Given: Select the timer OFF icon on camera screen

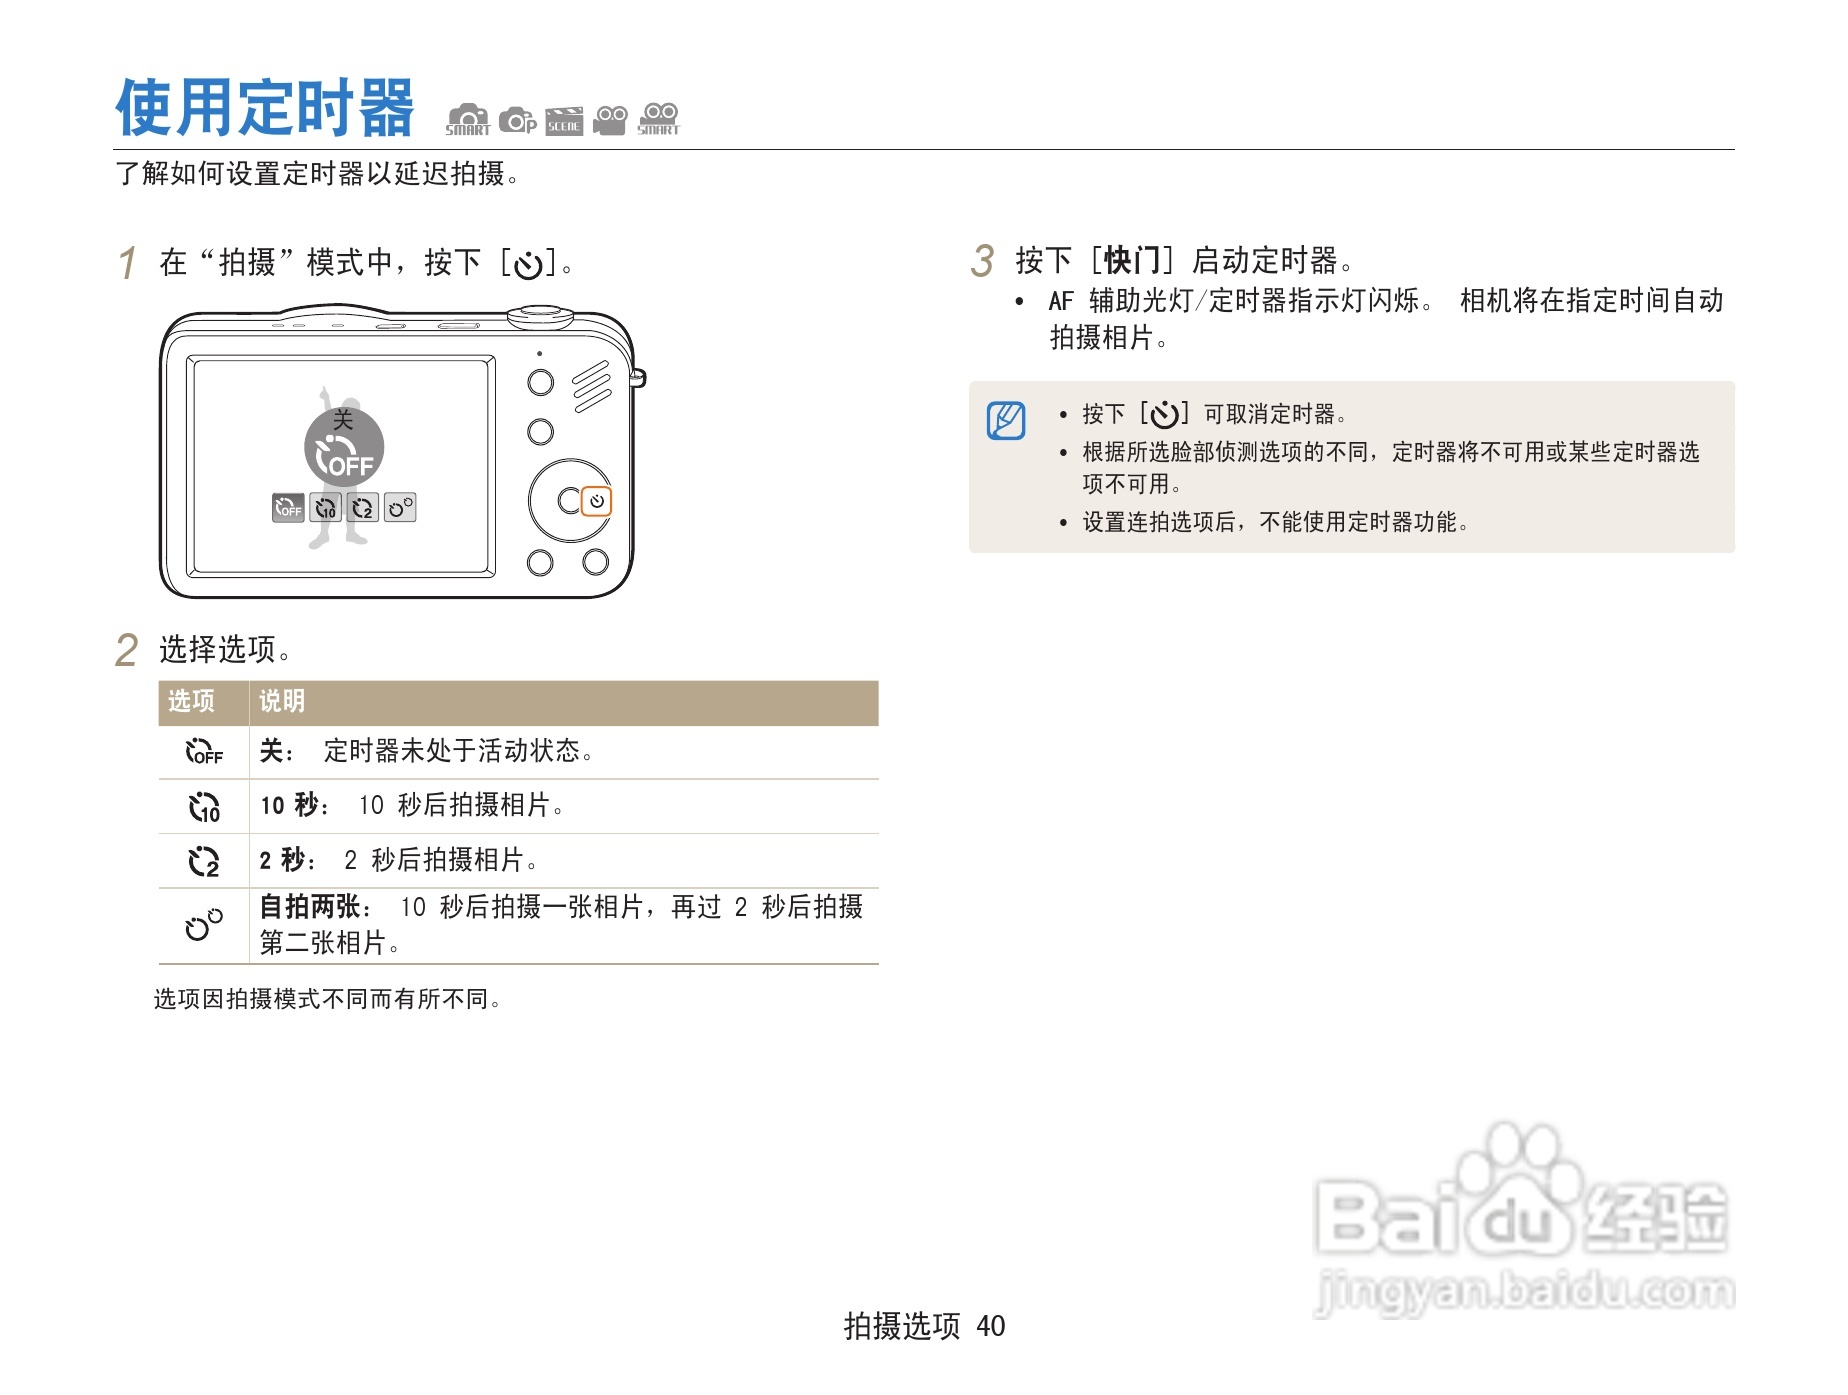Looking at the screenshot, I should coord(288,508).
